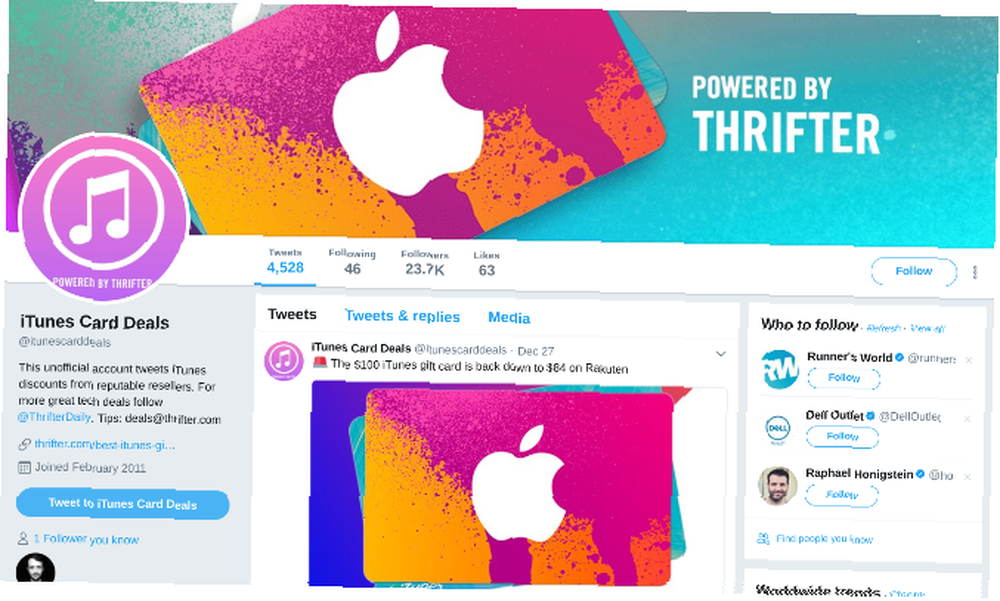Click the tweet author's small avatar icon

click(283, 360)
